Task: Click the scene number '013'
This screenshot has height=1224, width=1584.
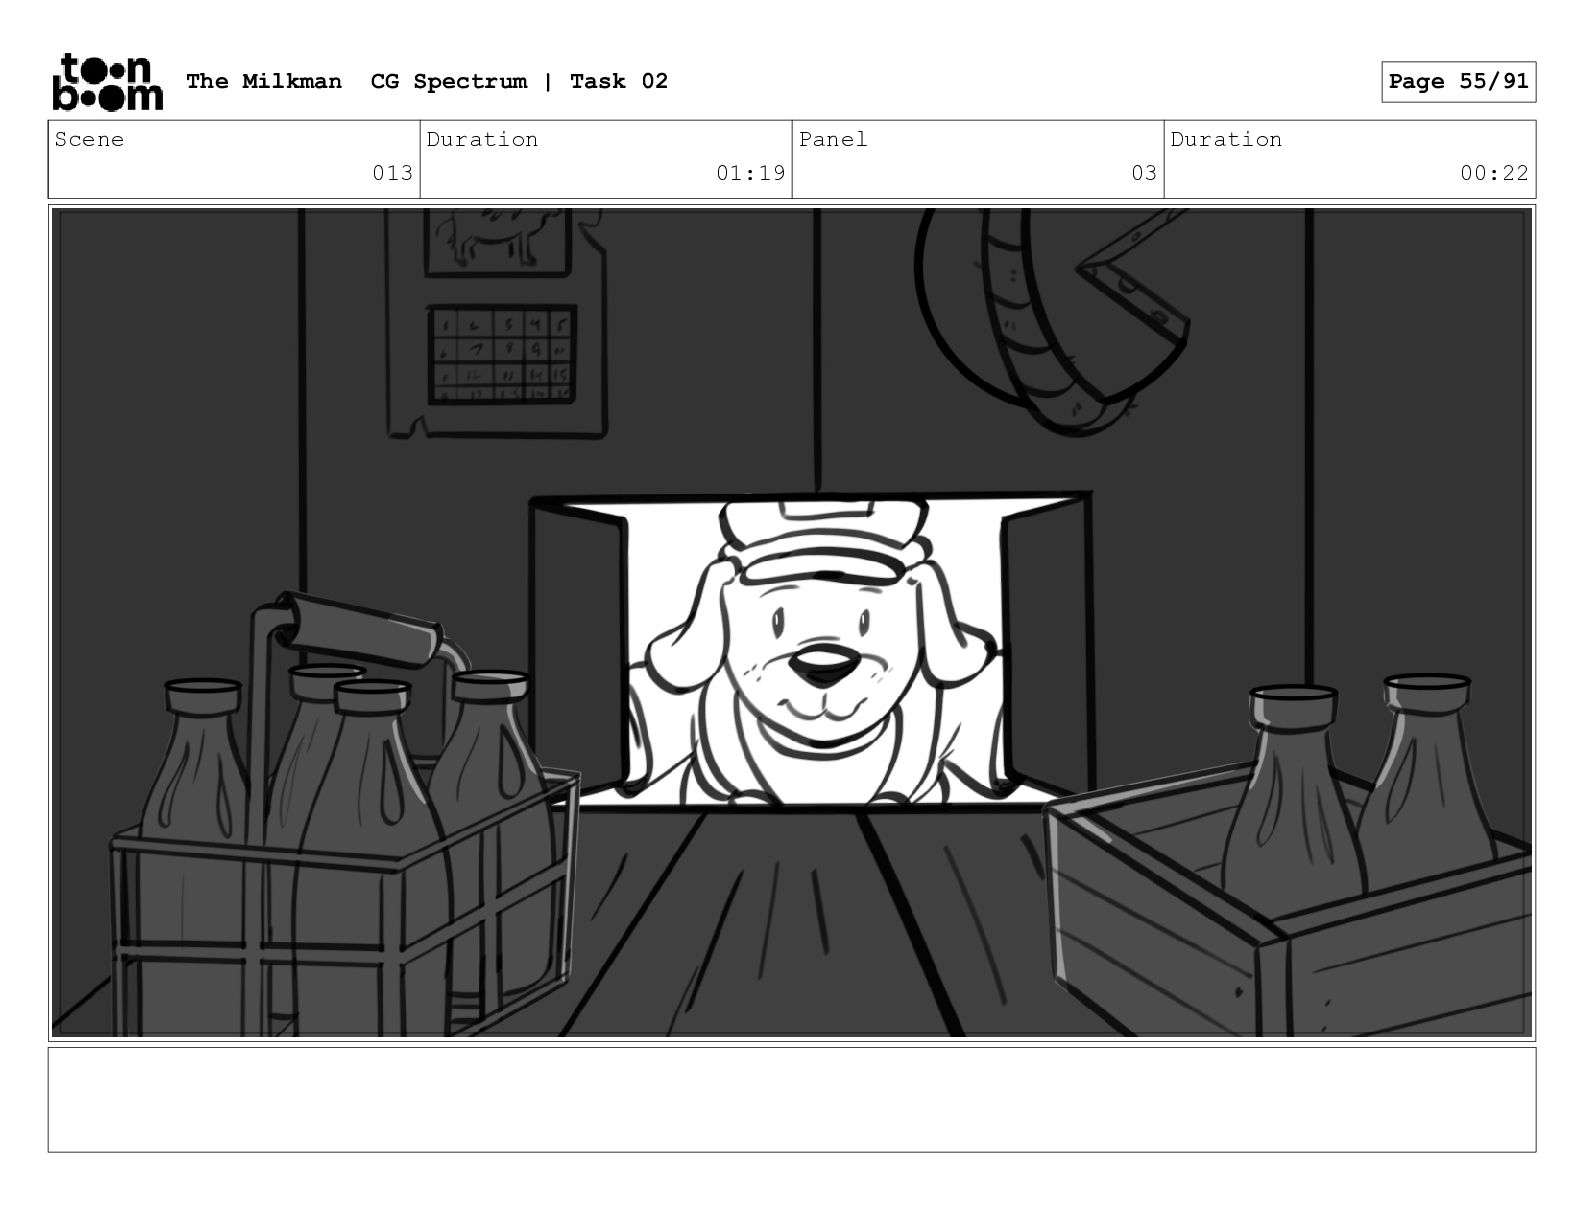Action: coord(392,173)
